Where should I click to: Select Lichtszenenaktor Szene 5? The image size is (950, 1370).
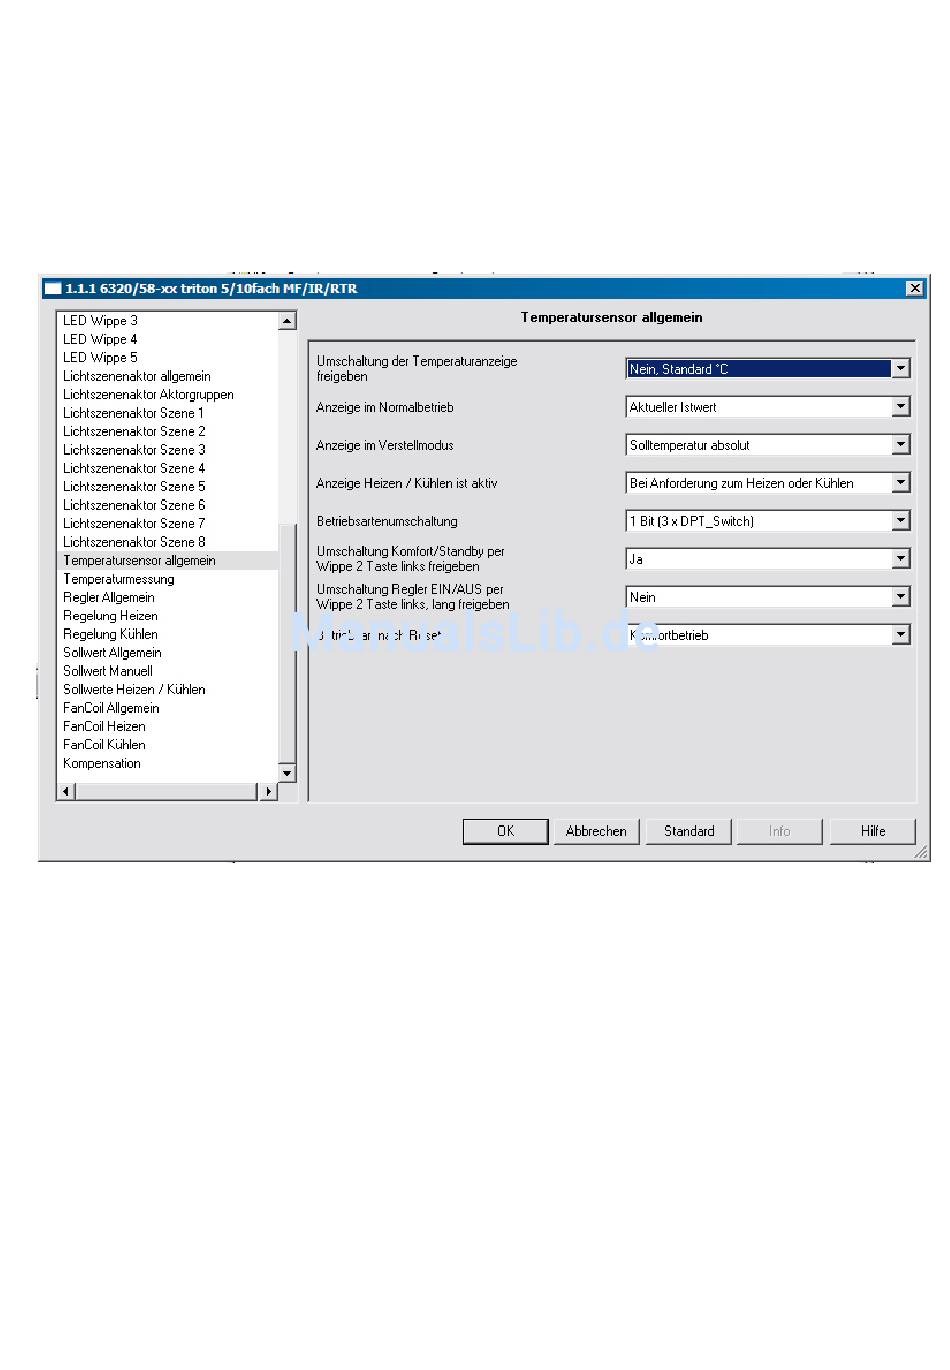(x=134, y=486)
